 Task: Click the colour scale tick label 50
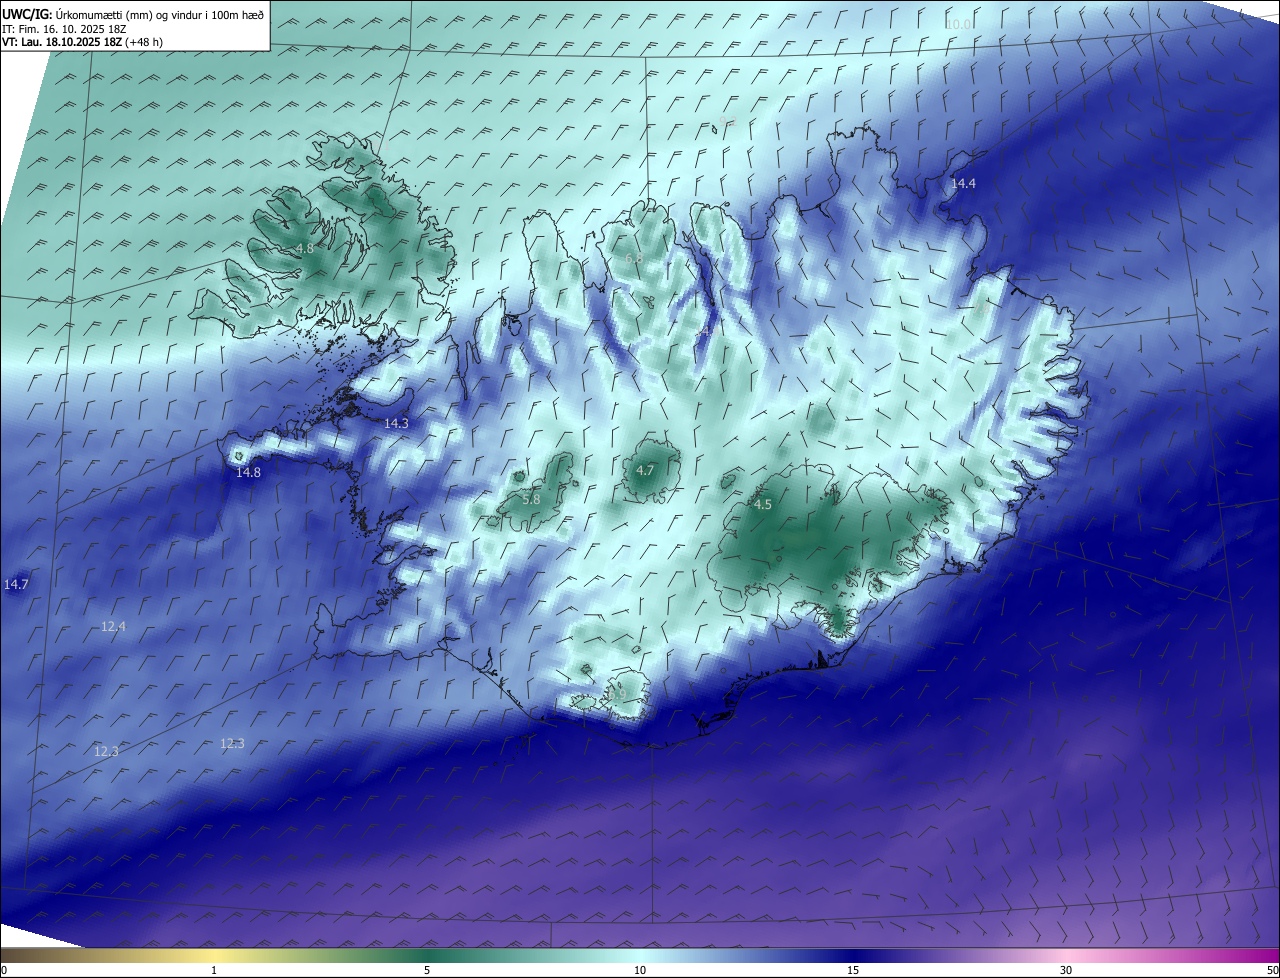tap(1272, 970)
